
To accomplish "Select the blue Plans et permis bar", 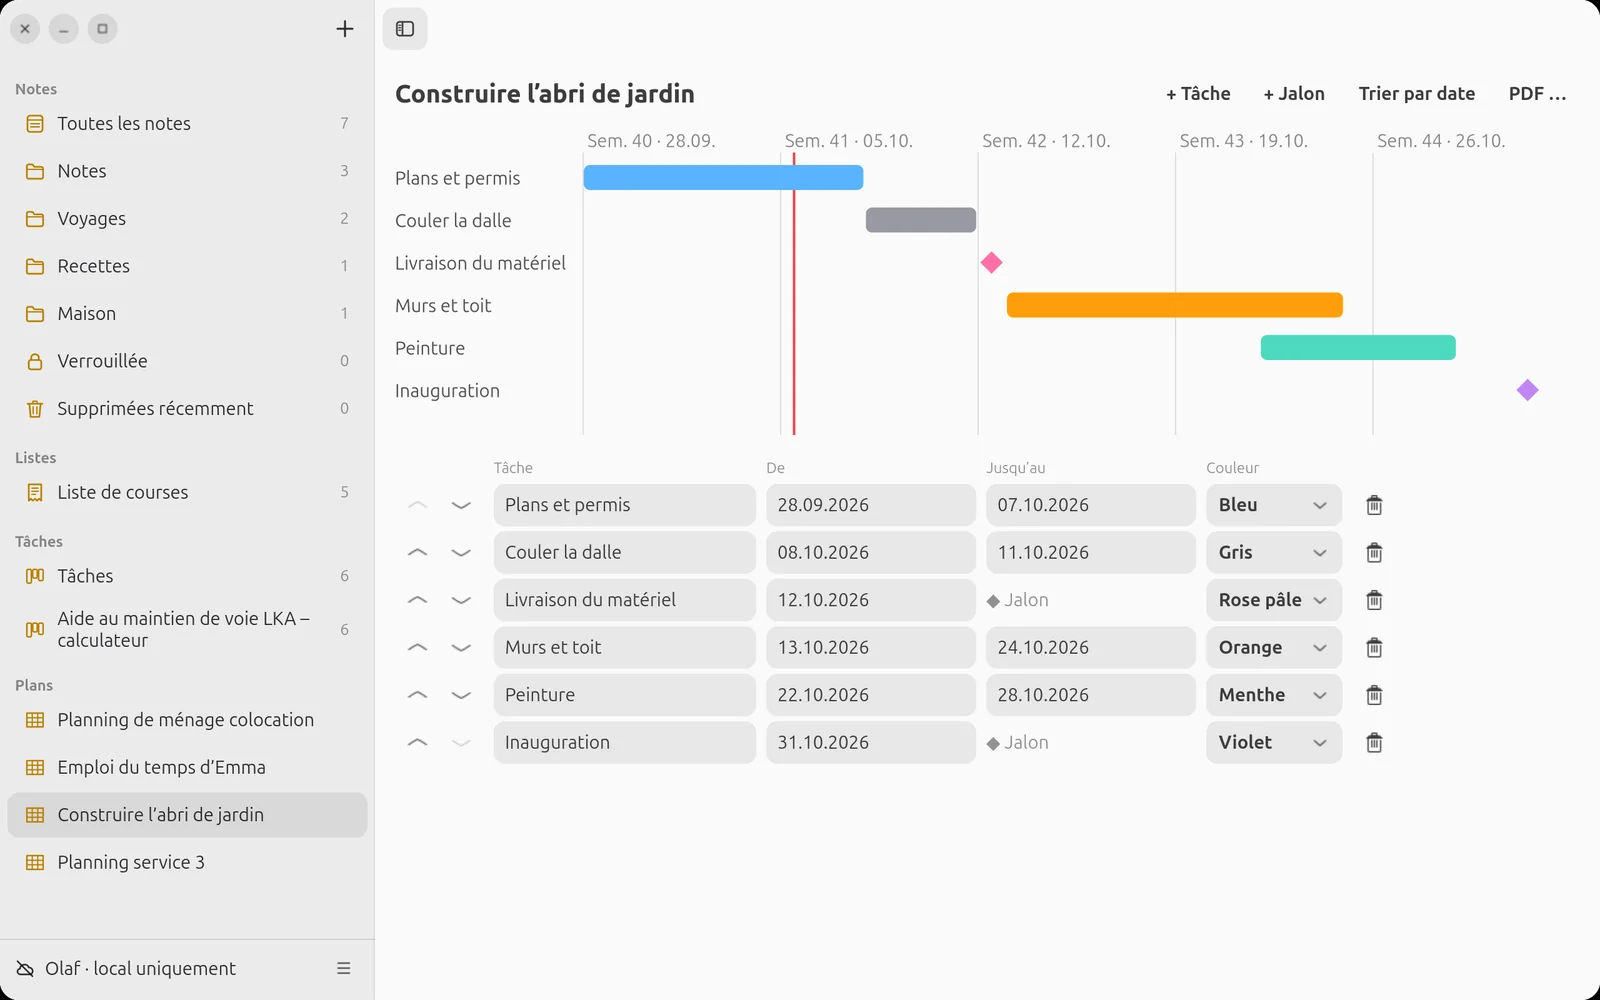I will tap(723, 178).
